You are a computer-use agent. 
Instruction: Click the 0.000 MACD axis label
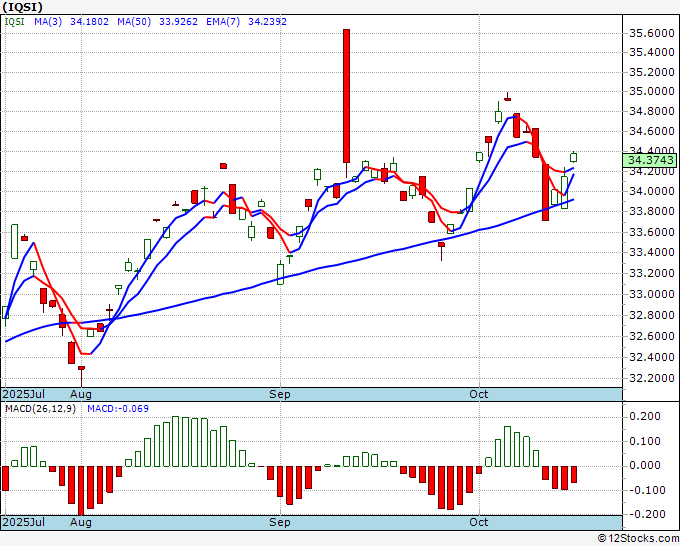(x=645, y=465)
